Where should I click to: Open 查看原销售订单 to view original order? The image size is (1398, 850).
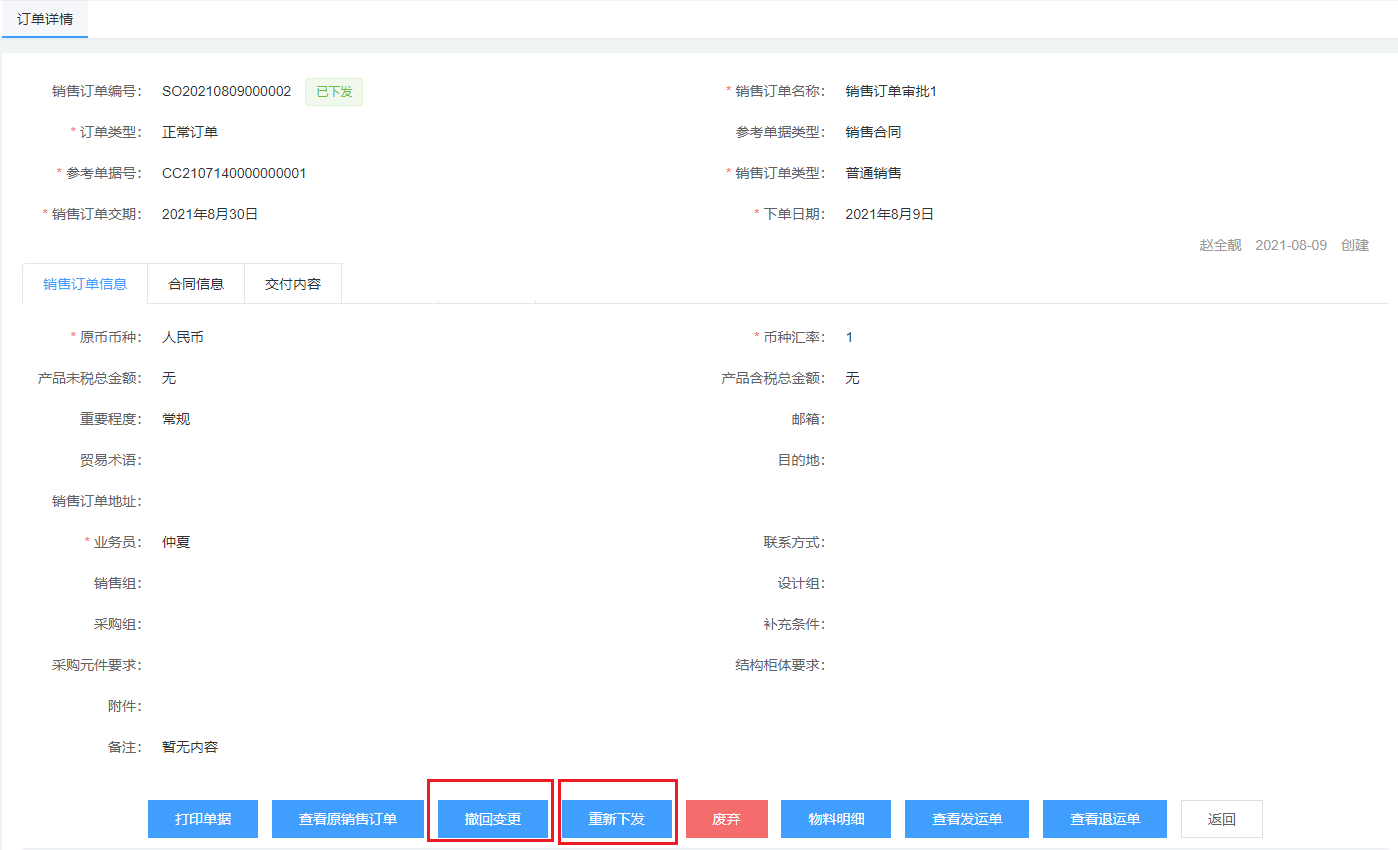pyautogui.click(x=348, y=819)
